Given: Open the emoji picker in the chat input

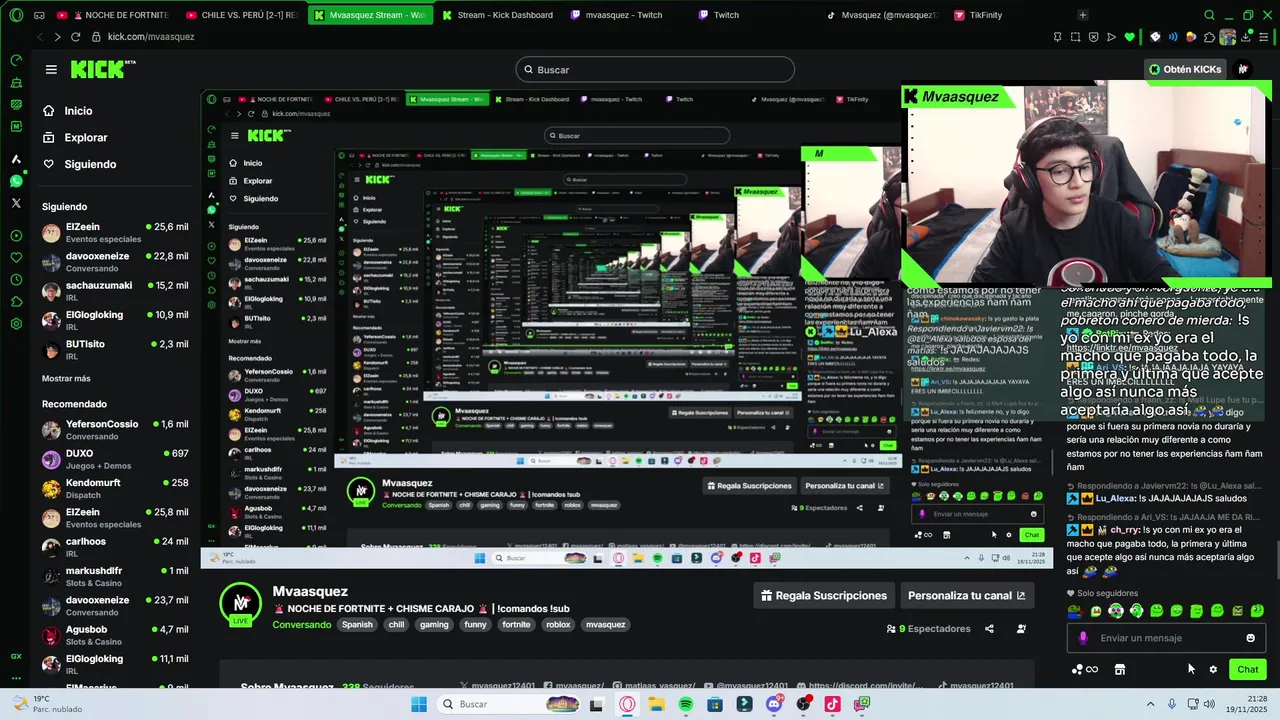Looking at the screenshot, I should pos(1250,638).
